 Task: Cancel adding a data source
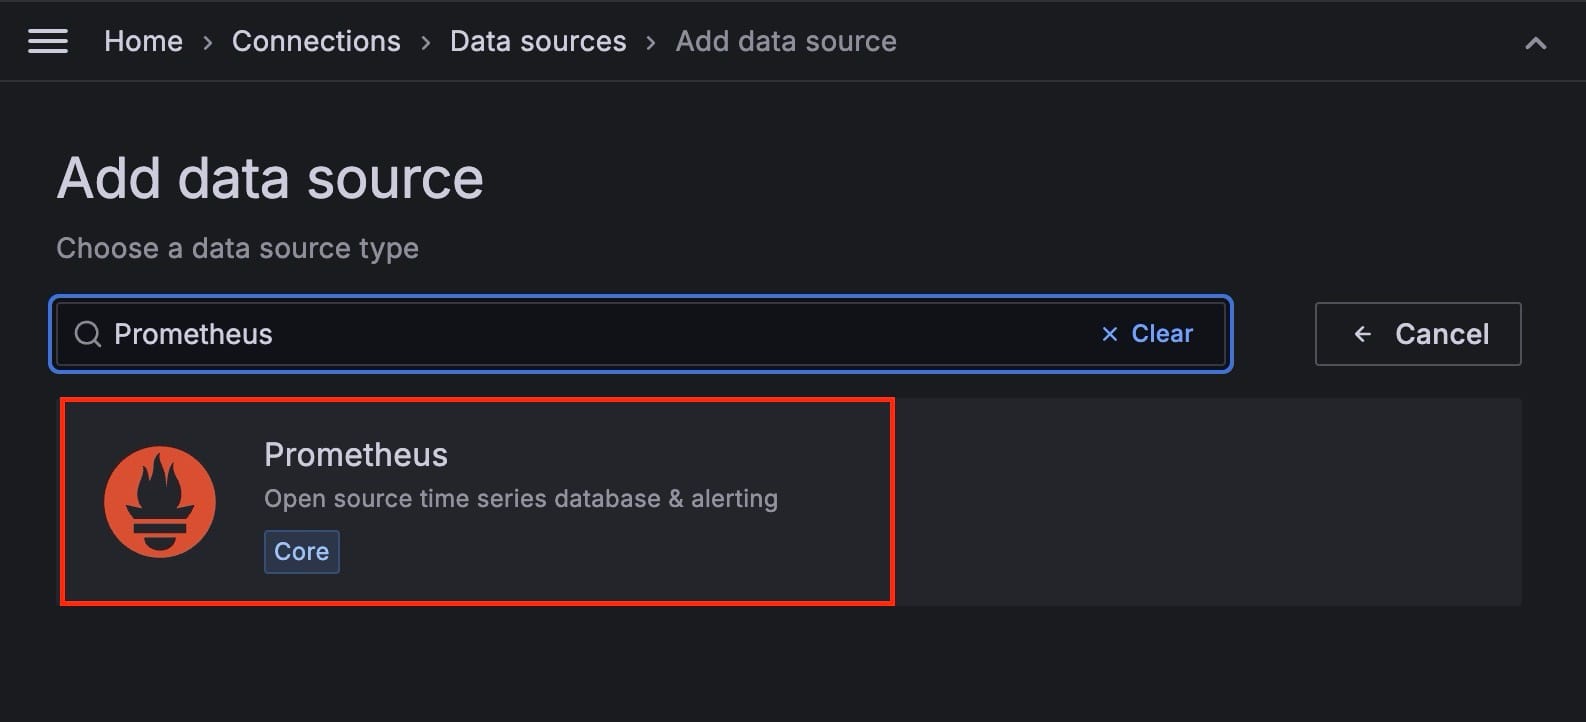tap(1418, 334)
